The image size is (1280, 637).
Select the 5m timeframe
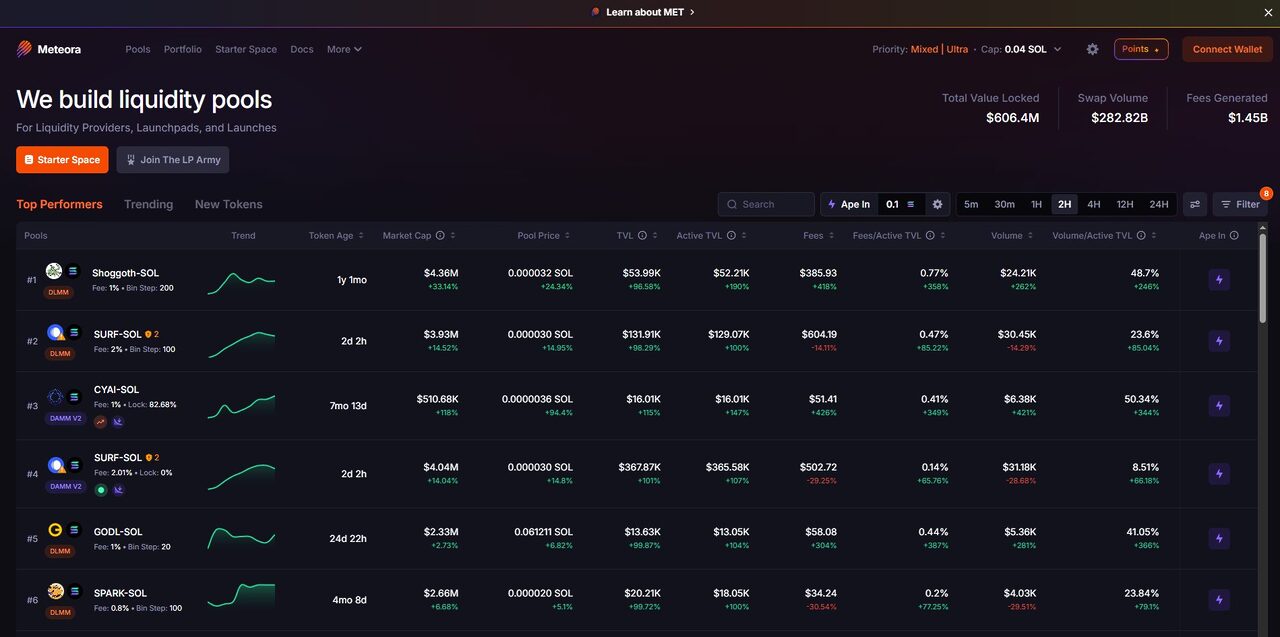971,204
